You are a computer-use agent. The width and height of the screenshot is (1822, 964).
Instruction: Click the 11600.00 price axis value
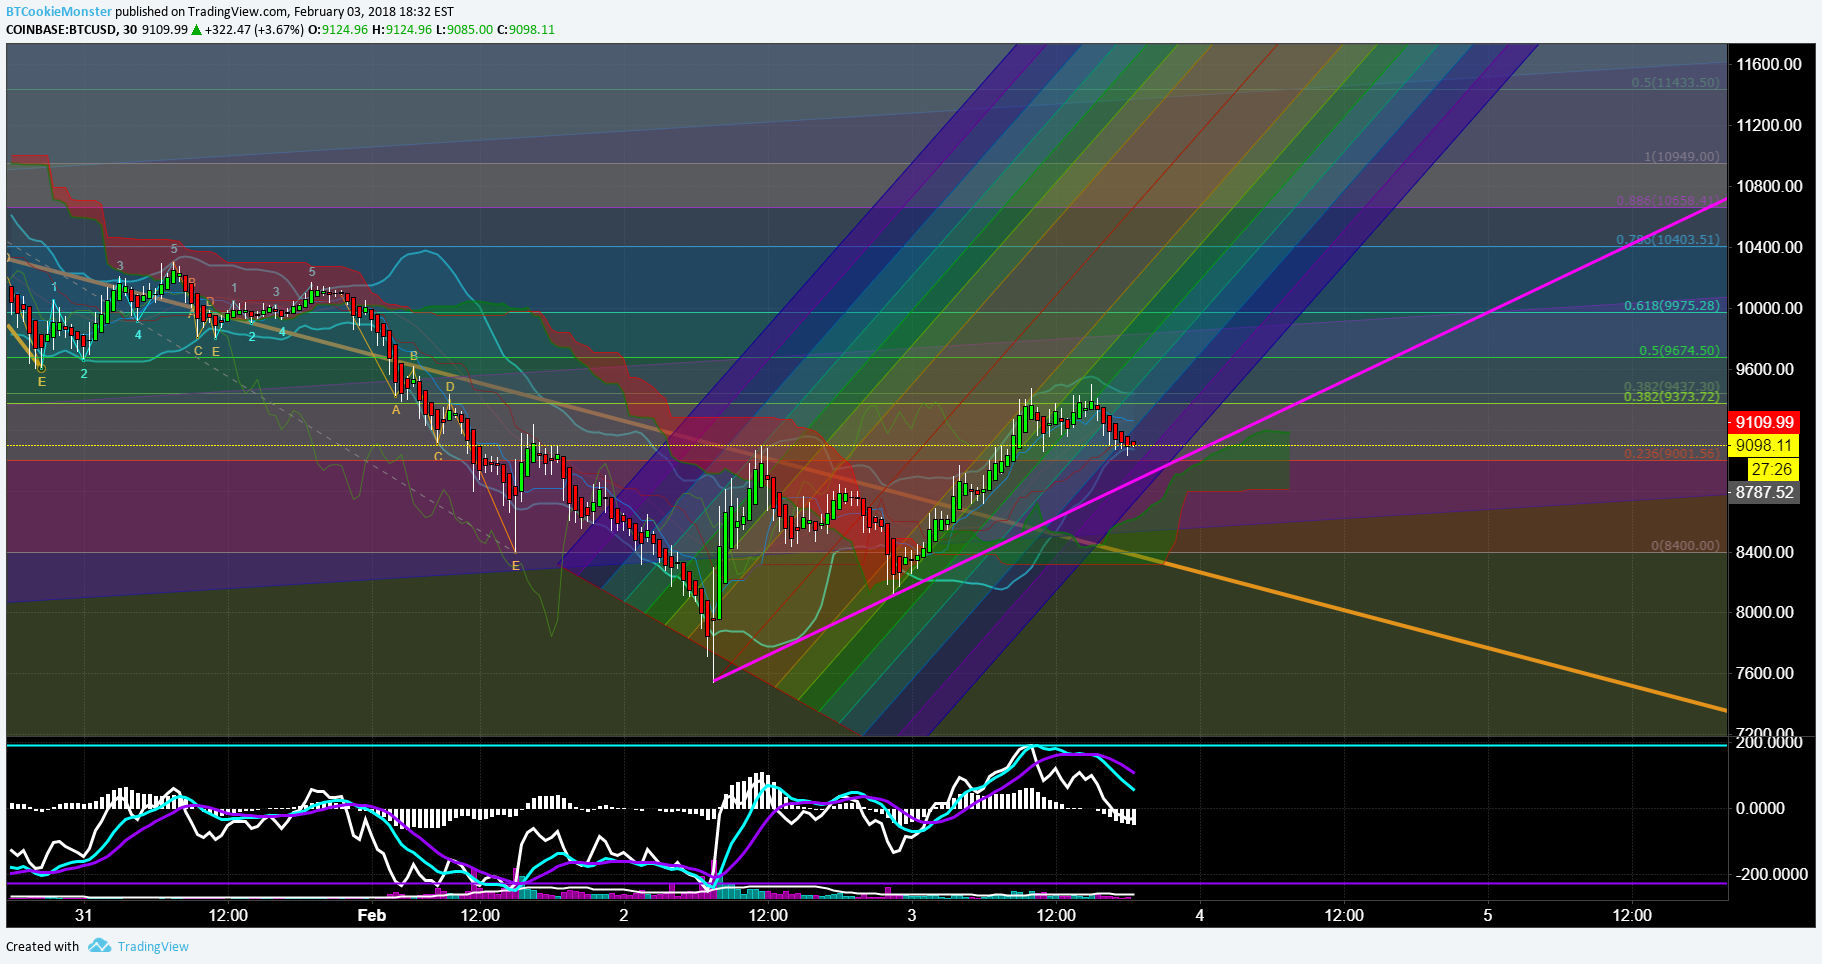1769,64
